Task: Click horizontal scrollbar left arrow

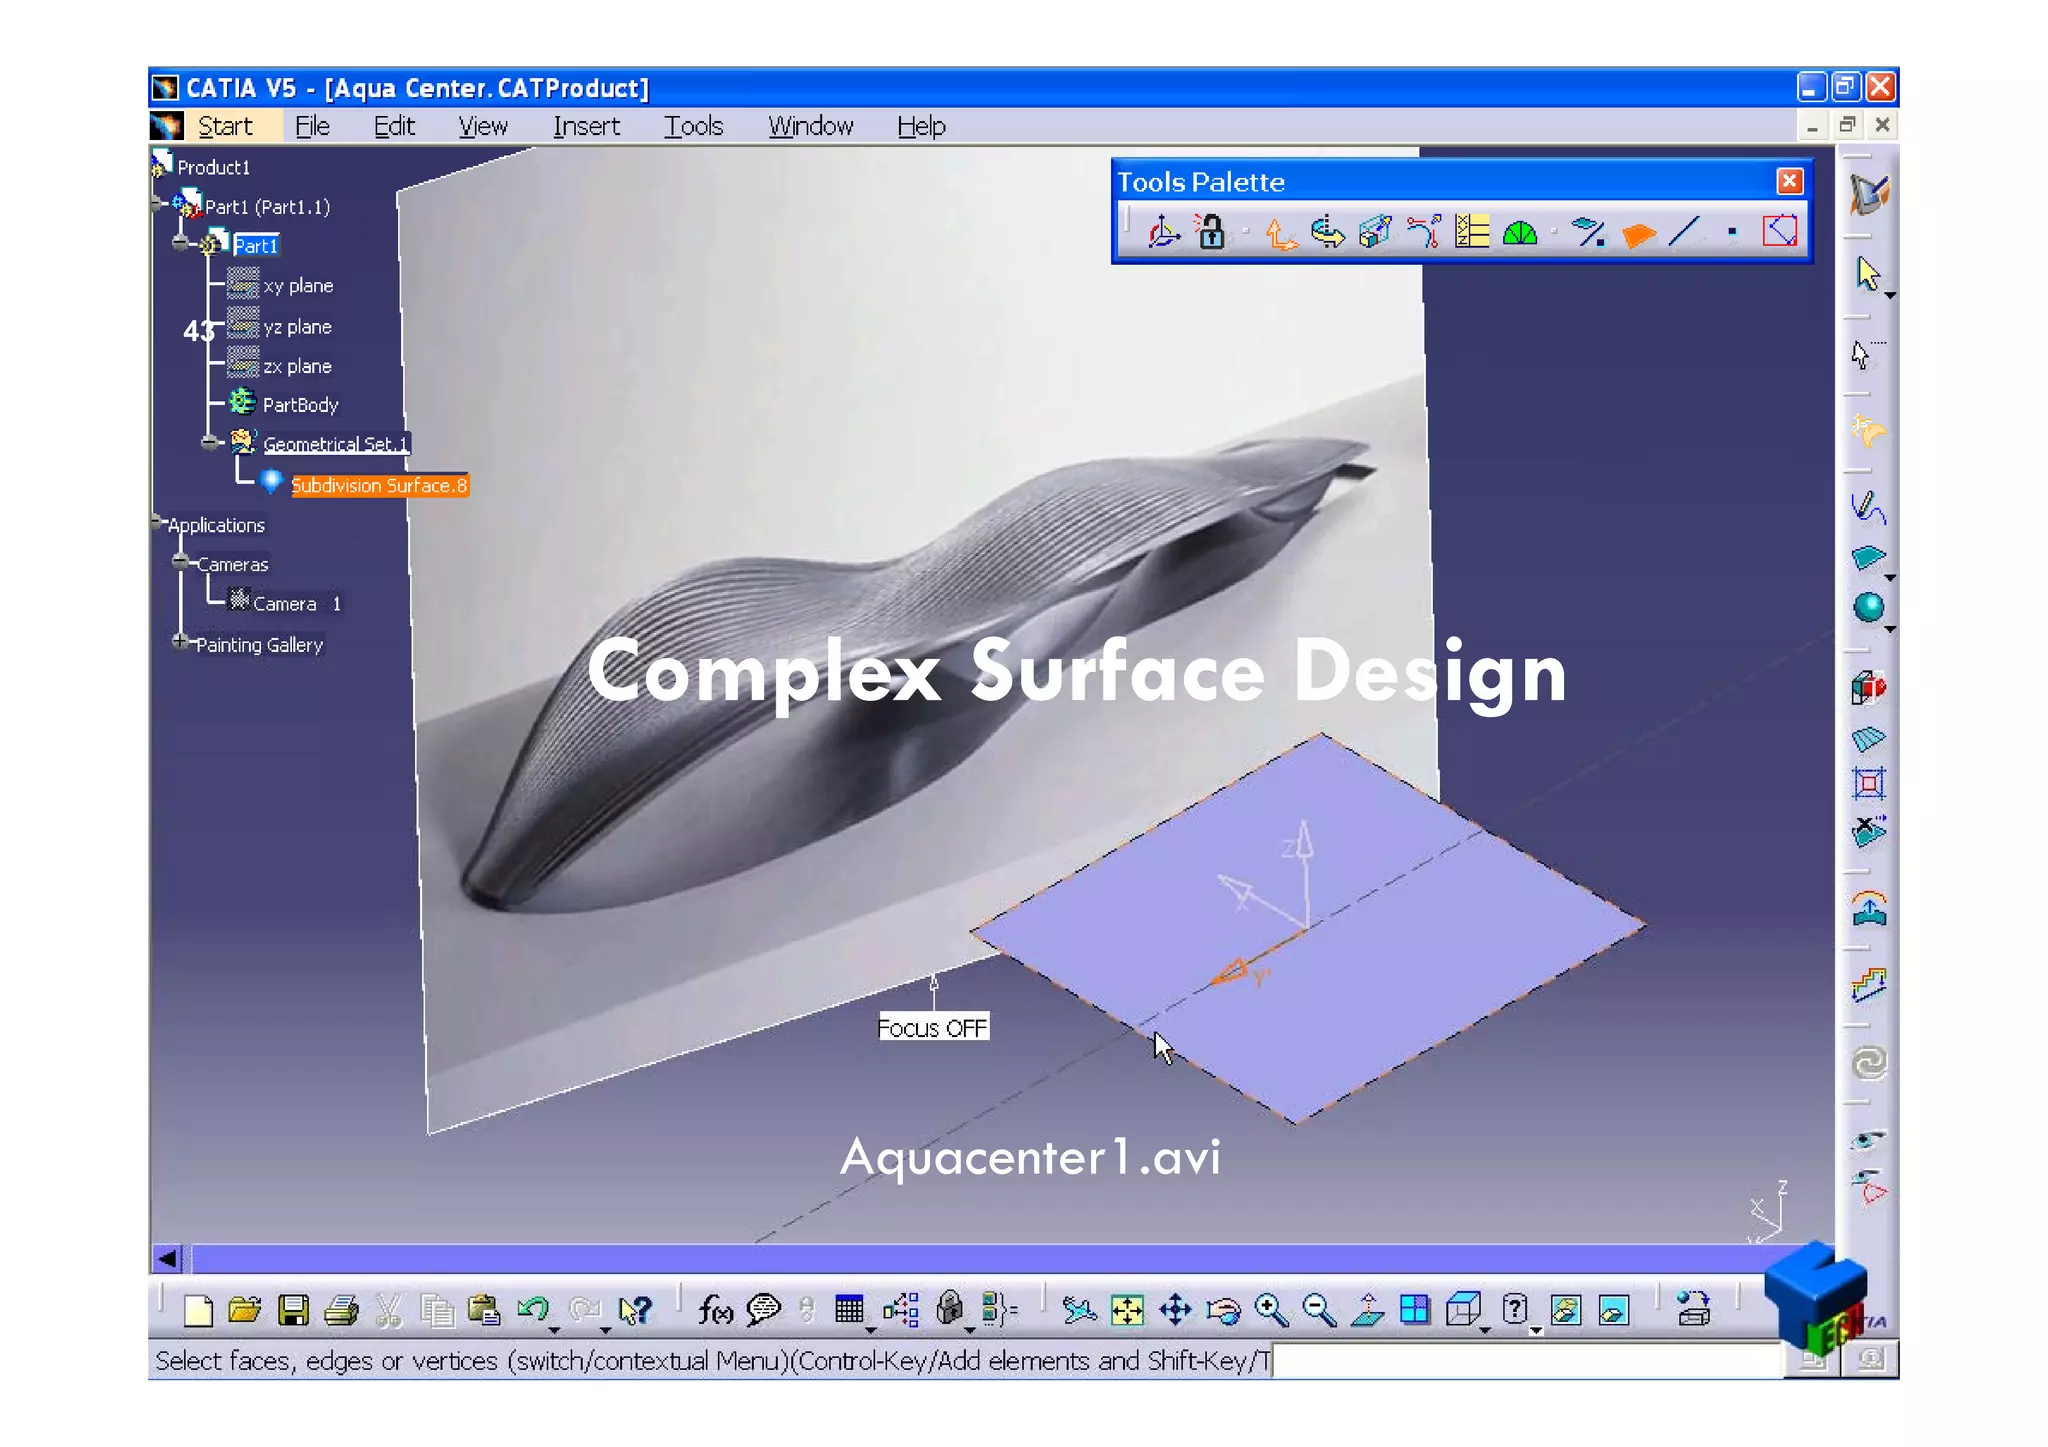Action: 168,1258
